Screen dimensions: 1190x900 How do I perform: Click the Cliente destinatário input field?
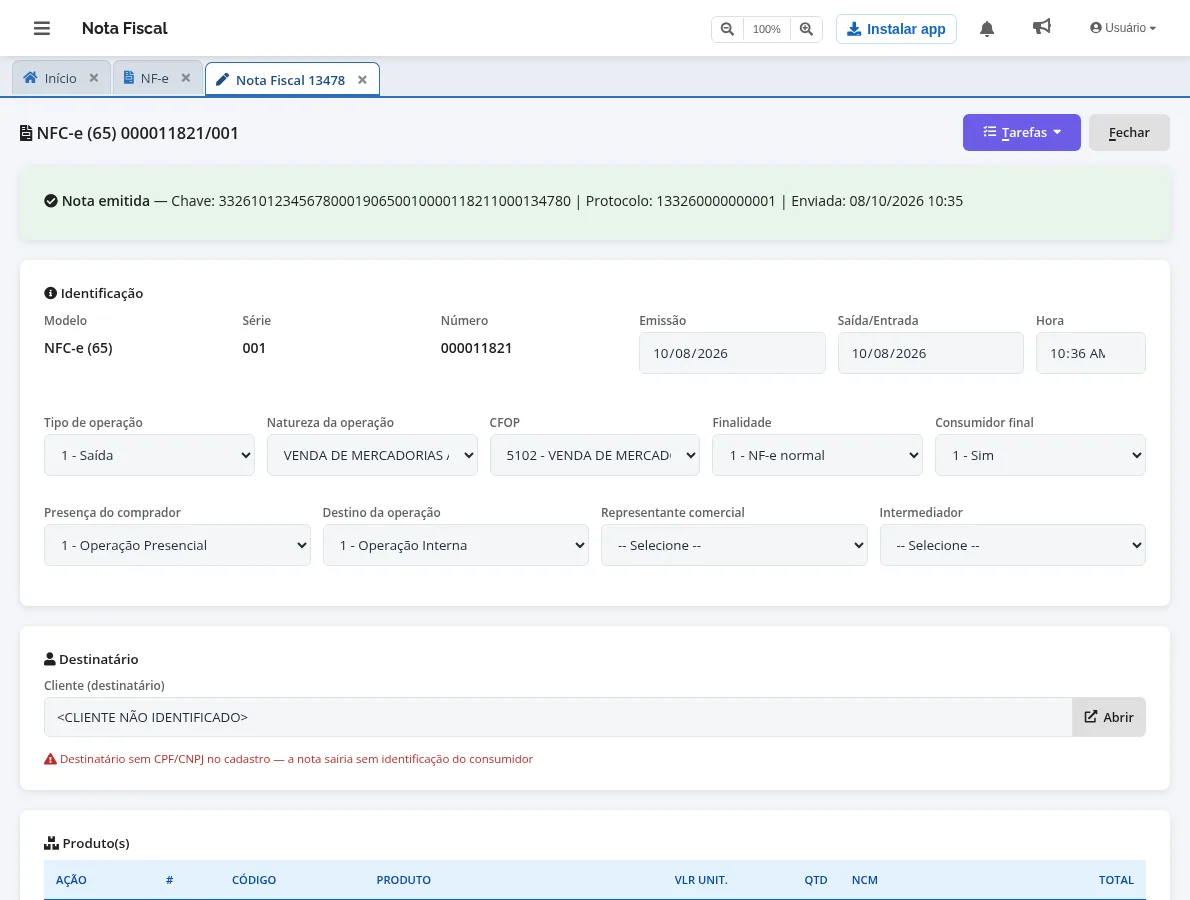tap(558, 717)
